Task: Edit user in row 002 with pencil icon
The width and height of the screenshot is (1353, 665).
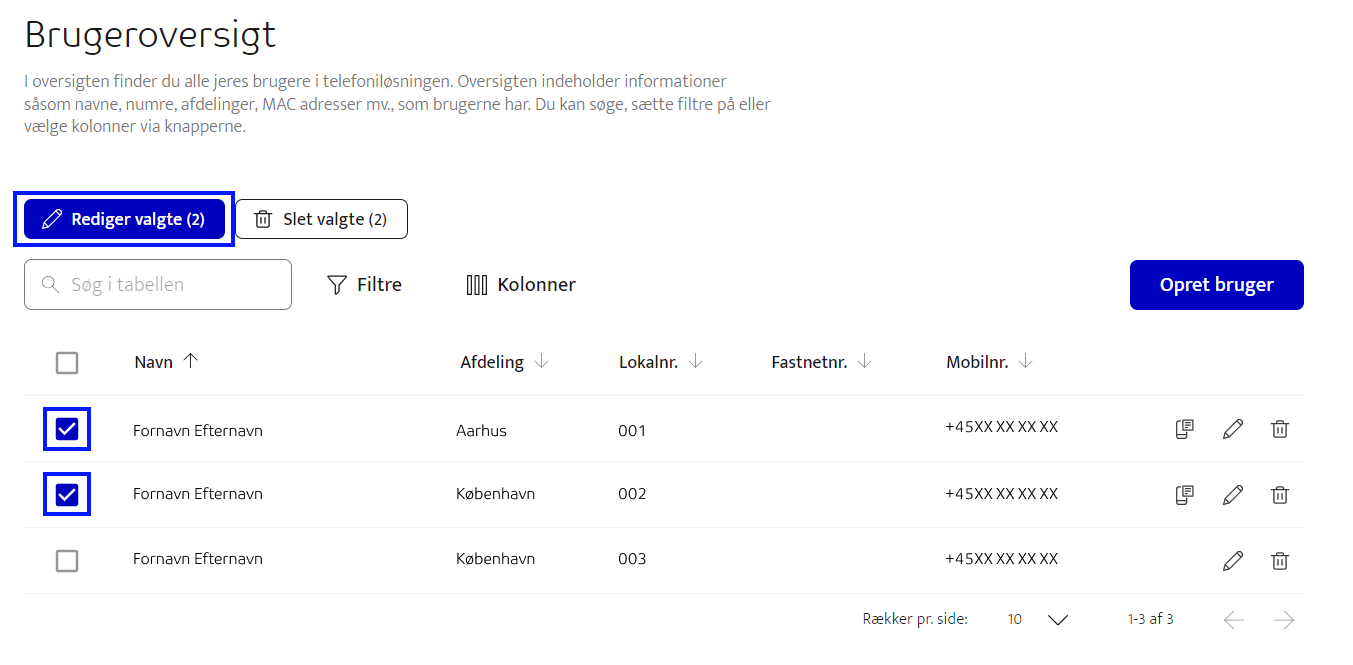Action: (x=1233, y=494)
